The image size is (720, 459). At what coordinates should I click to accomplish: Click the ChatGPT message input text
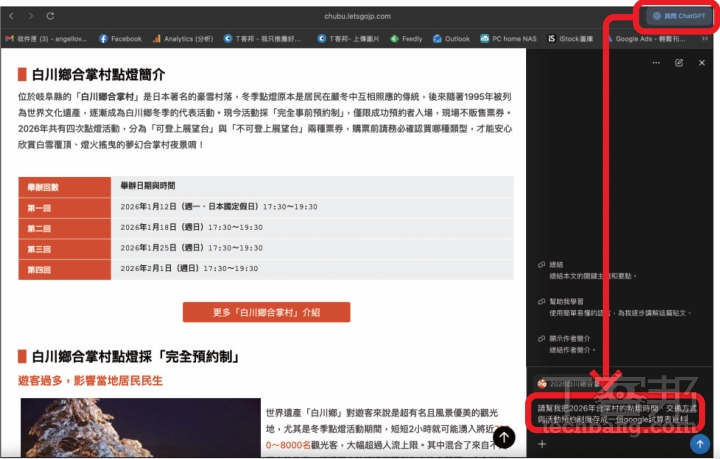[617, 414]
